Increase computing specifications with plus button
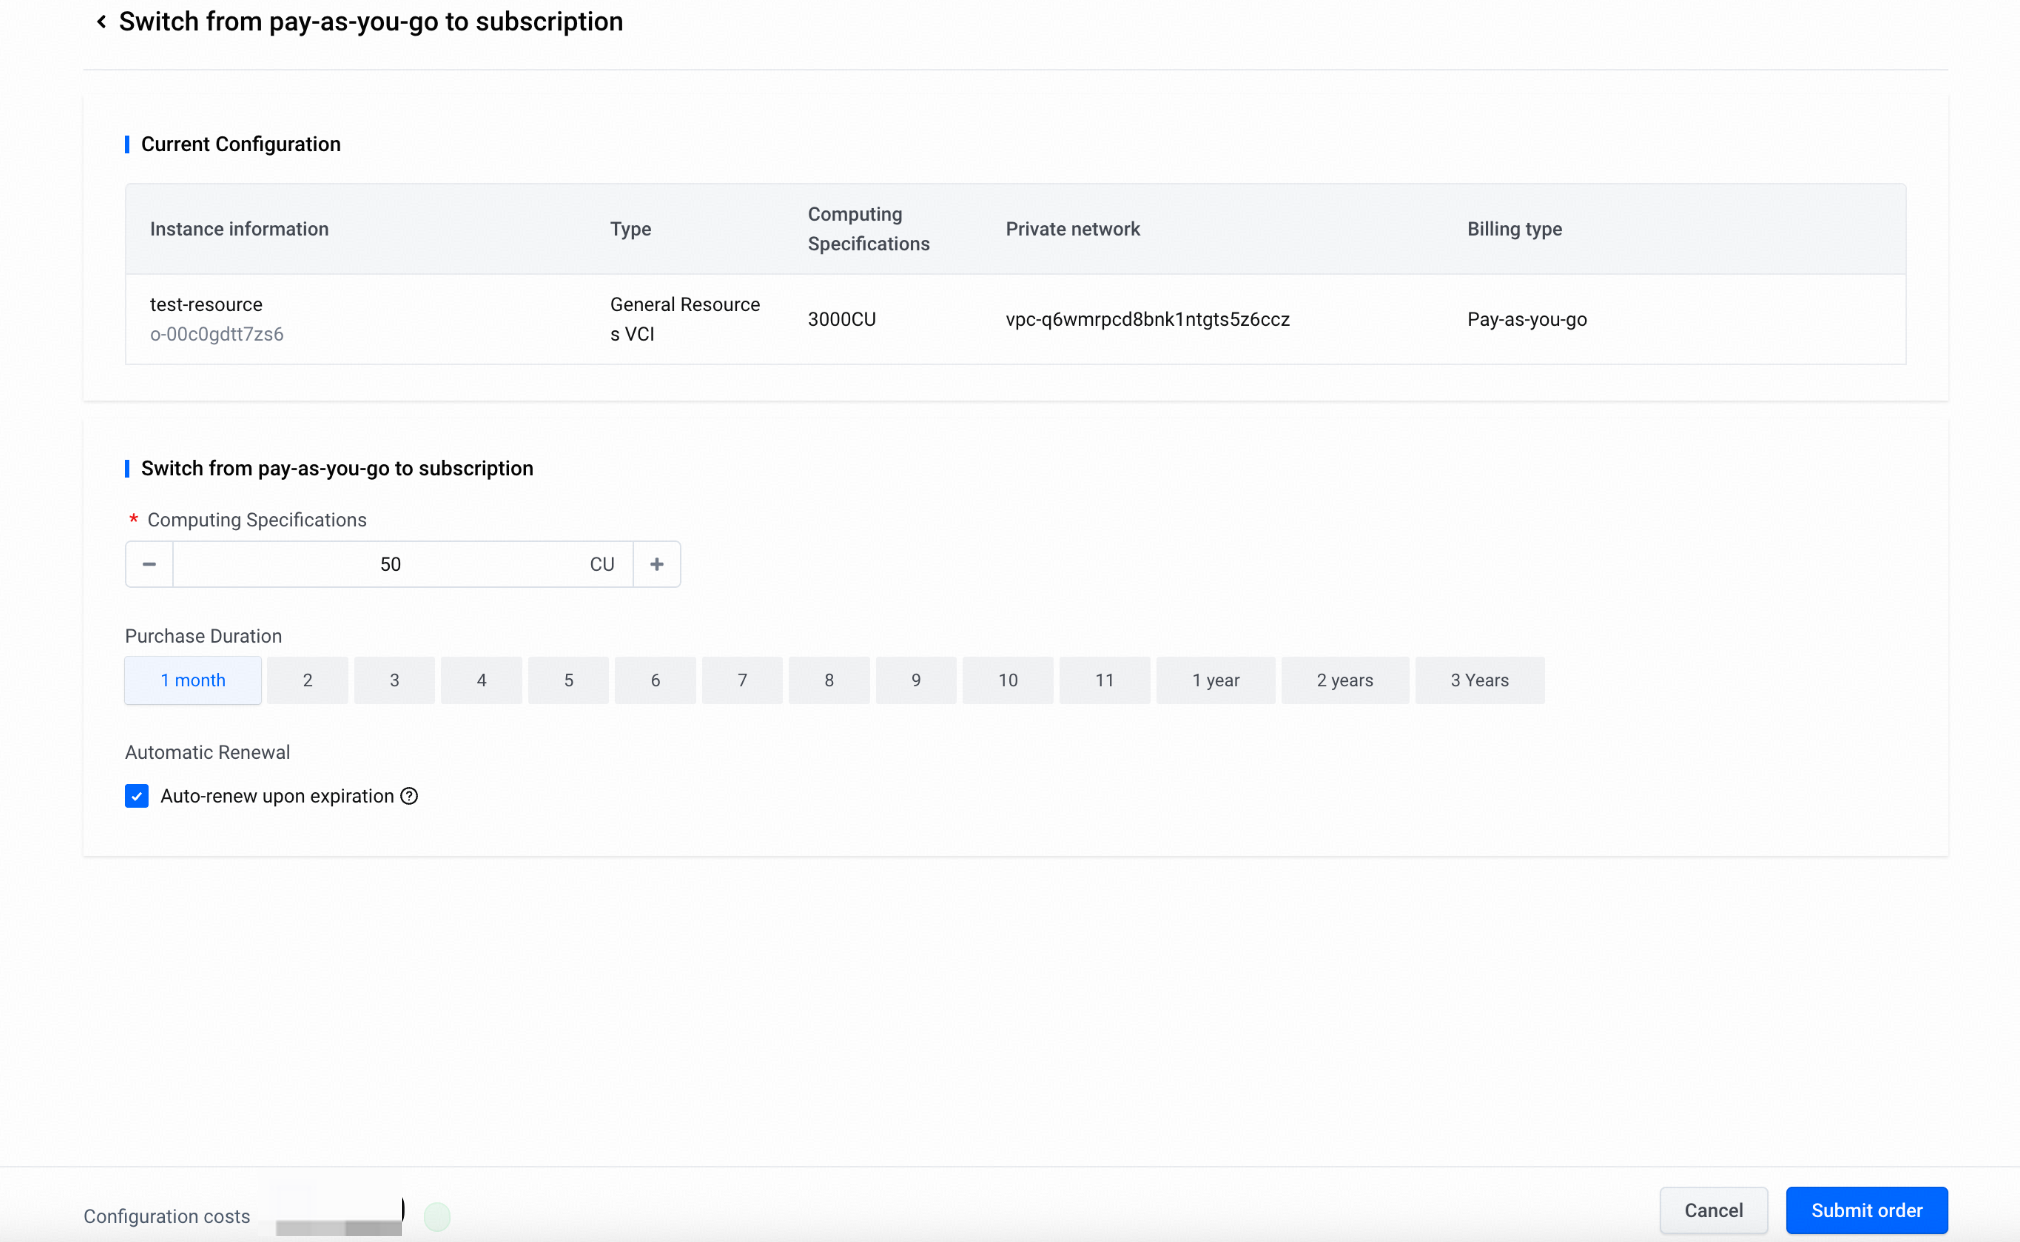This screenshot has width=2020, height=1242. (657, 564)
